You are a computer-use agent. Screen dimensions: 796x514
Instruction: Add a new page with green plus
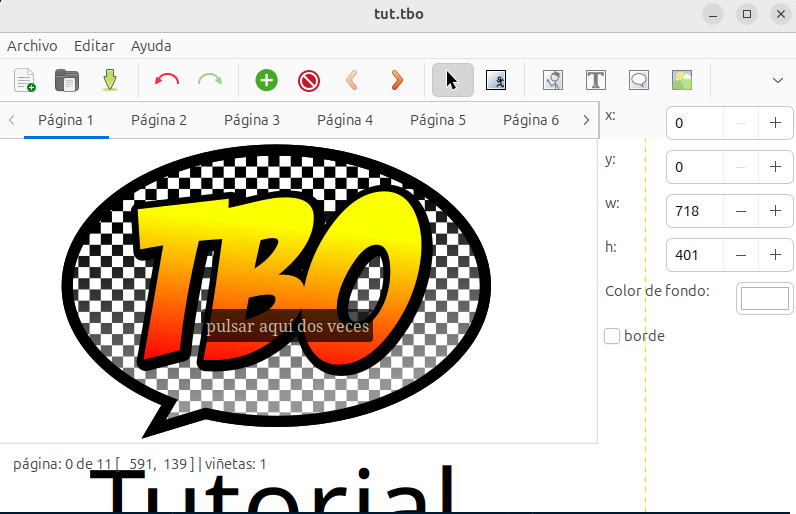(266, 80)
